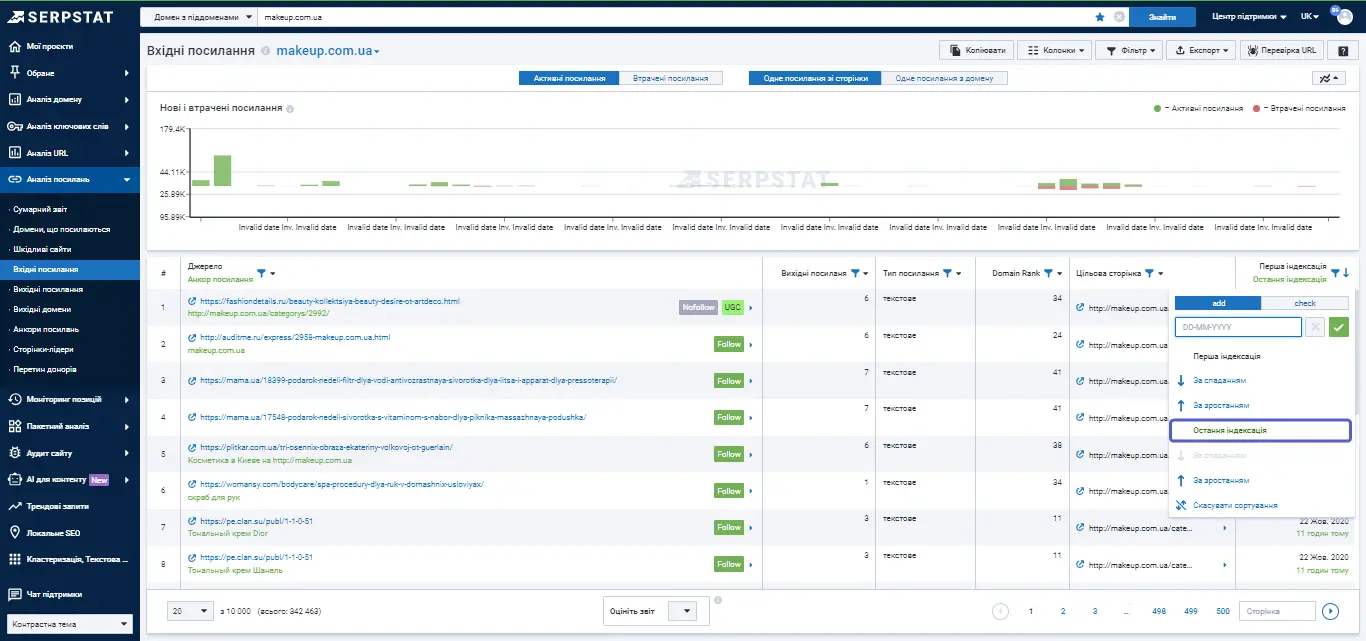Open the Контрастна тема theme dropdown
Viewport: 1366px width, 641px height.
(69, 624)
